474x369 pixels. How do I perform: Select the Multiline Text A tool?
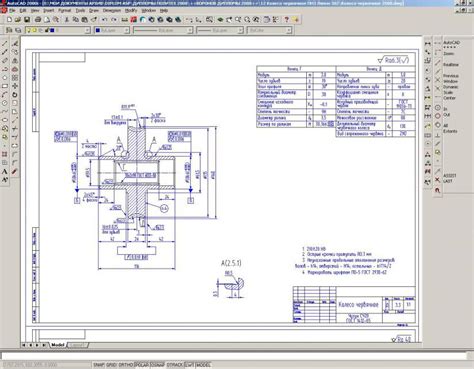point(5,172)
